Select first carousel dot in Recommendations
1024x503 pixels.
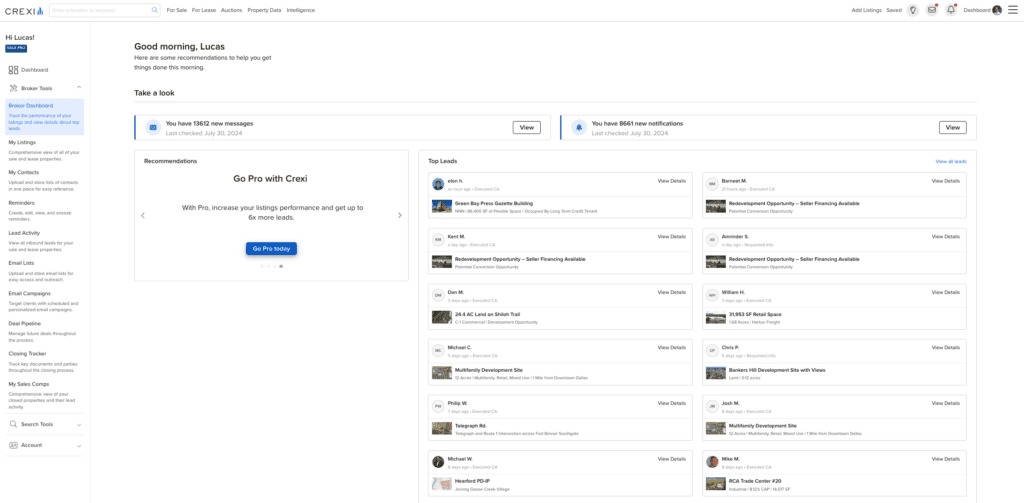pos(262,267)
